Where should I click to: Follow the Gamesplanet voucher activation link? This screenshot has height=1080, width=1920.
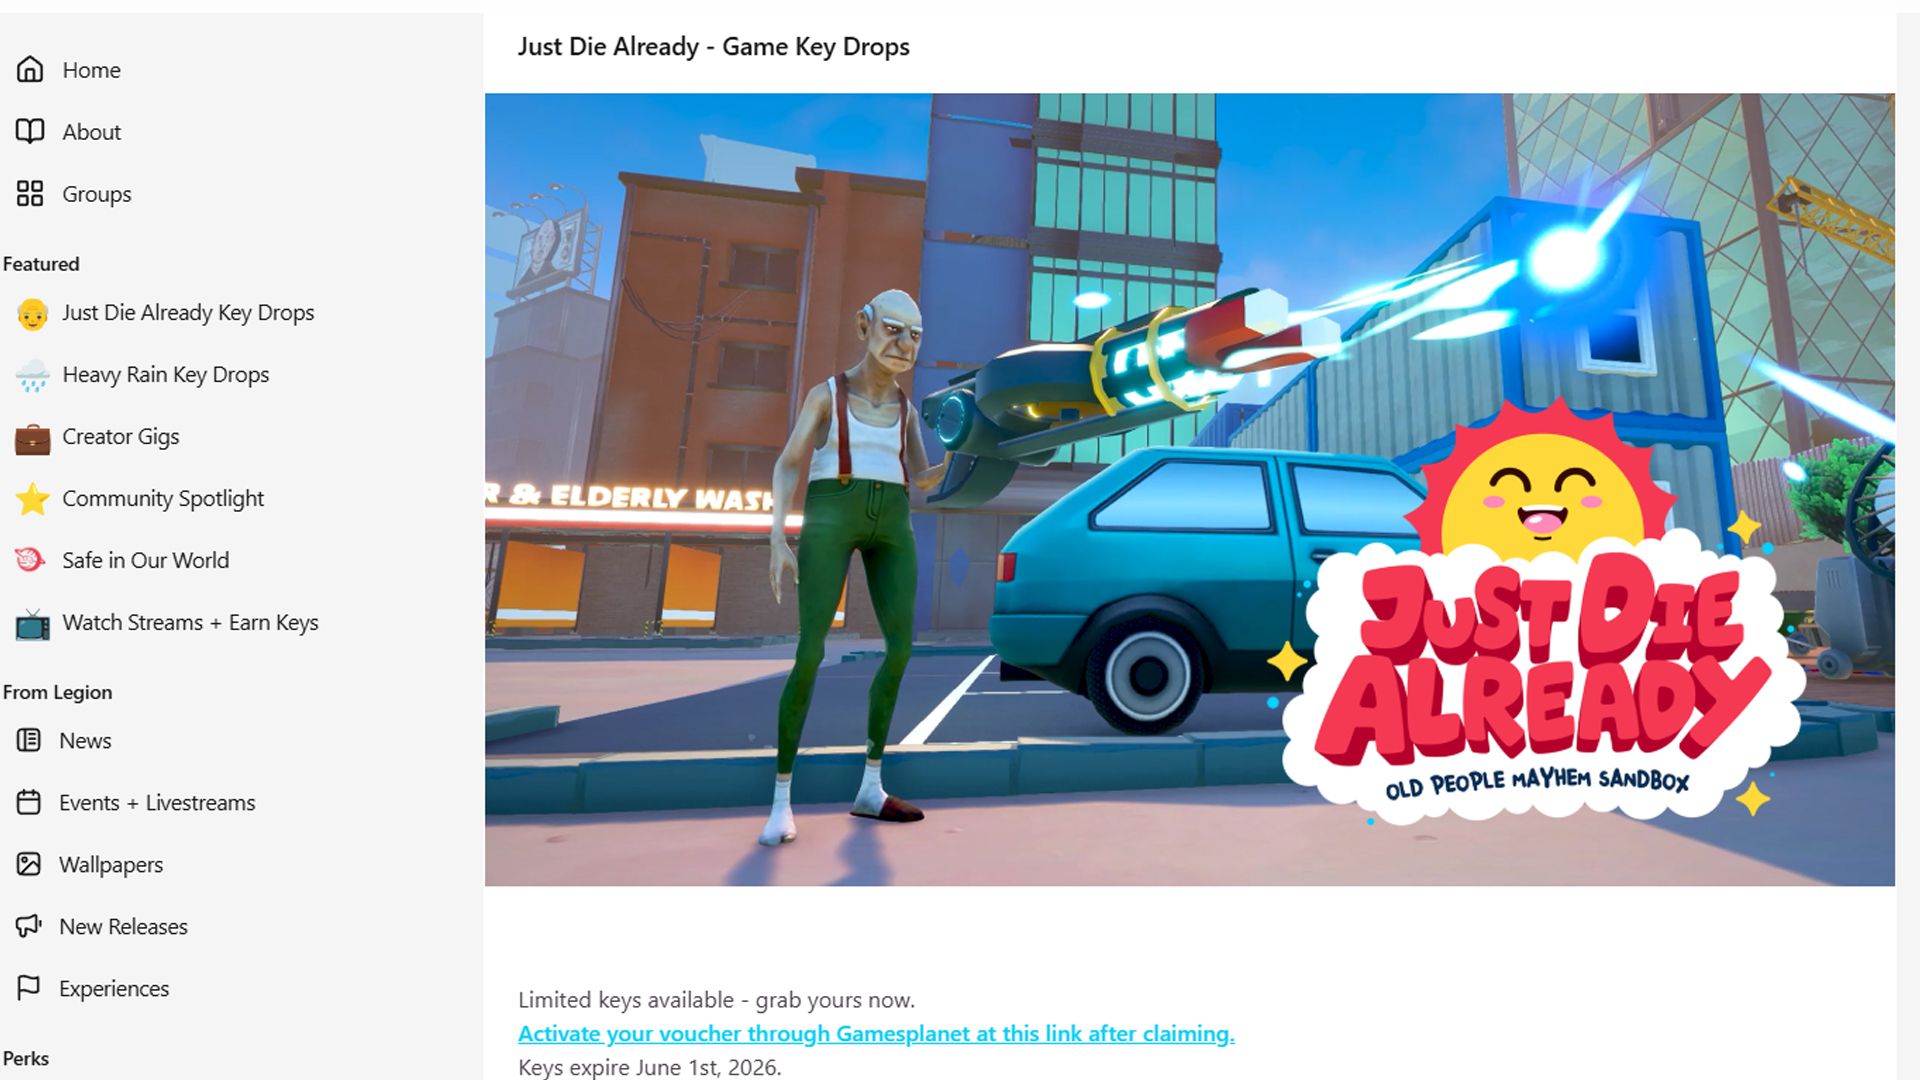tap(876, 1033)
